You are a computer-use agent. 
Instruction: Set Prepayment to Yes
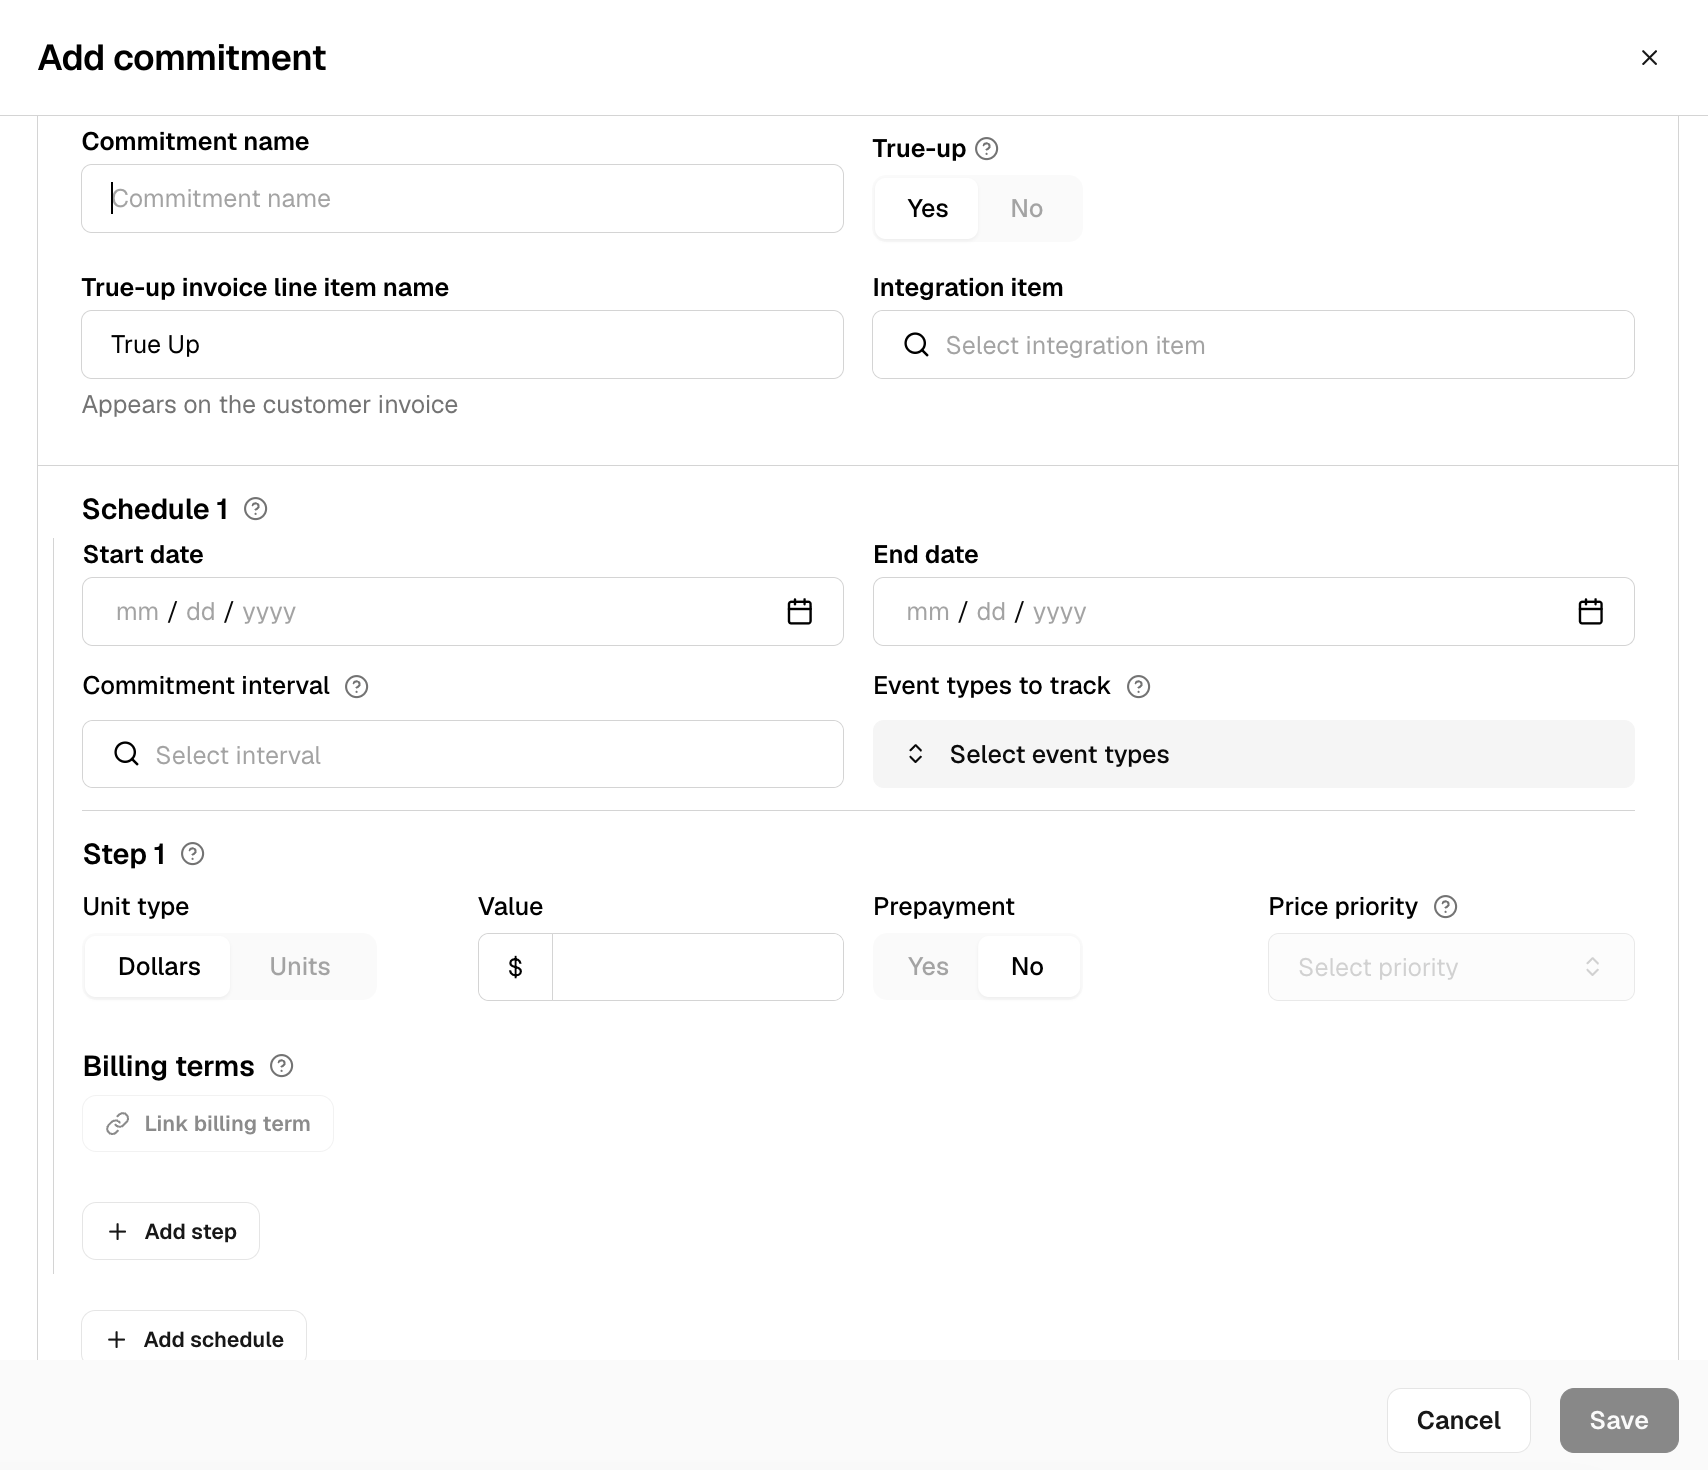(x=928, y=966)
